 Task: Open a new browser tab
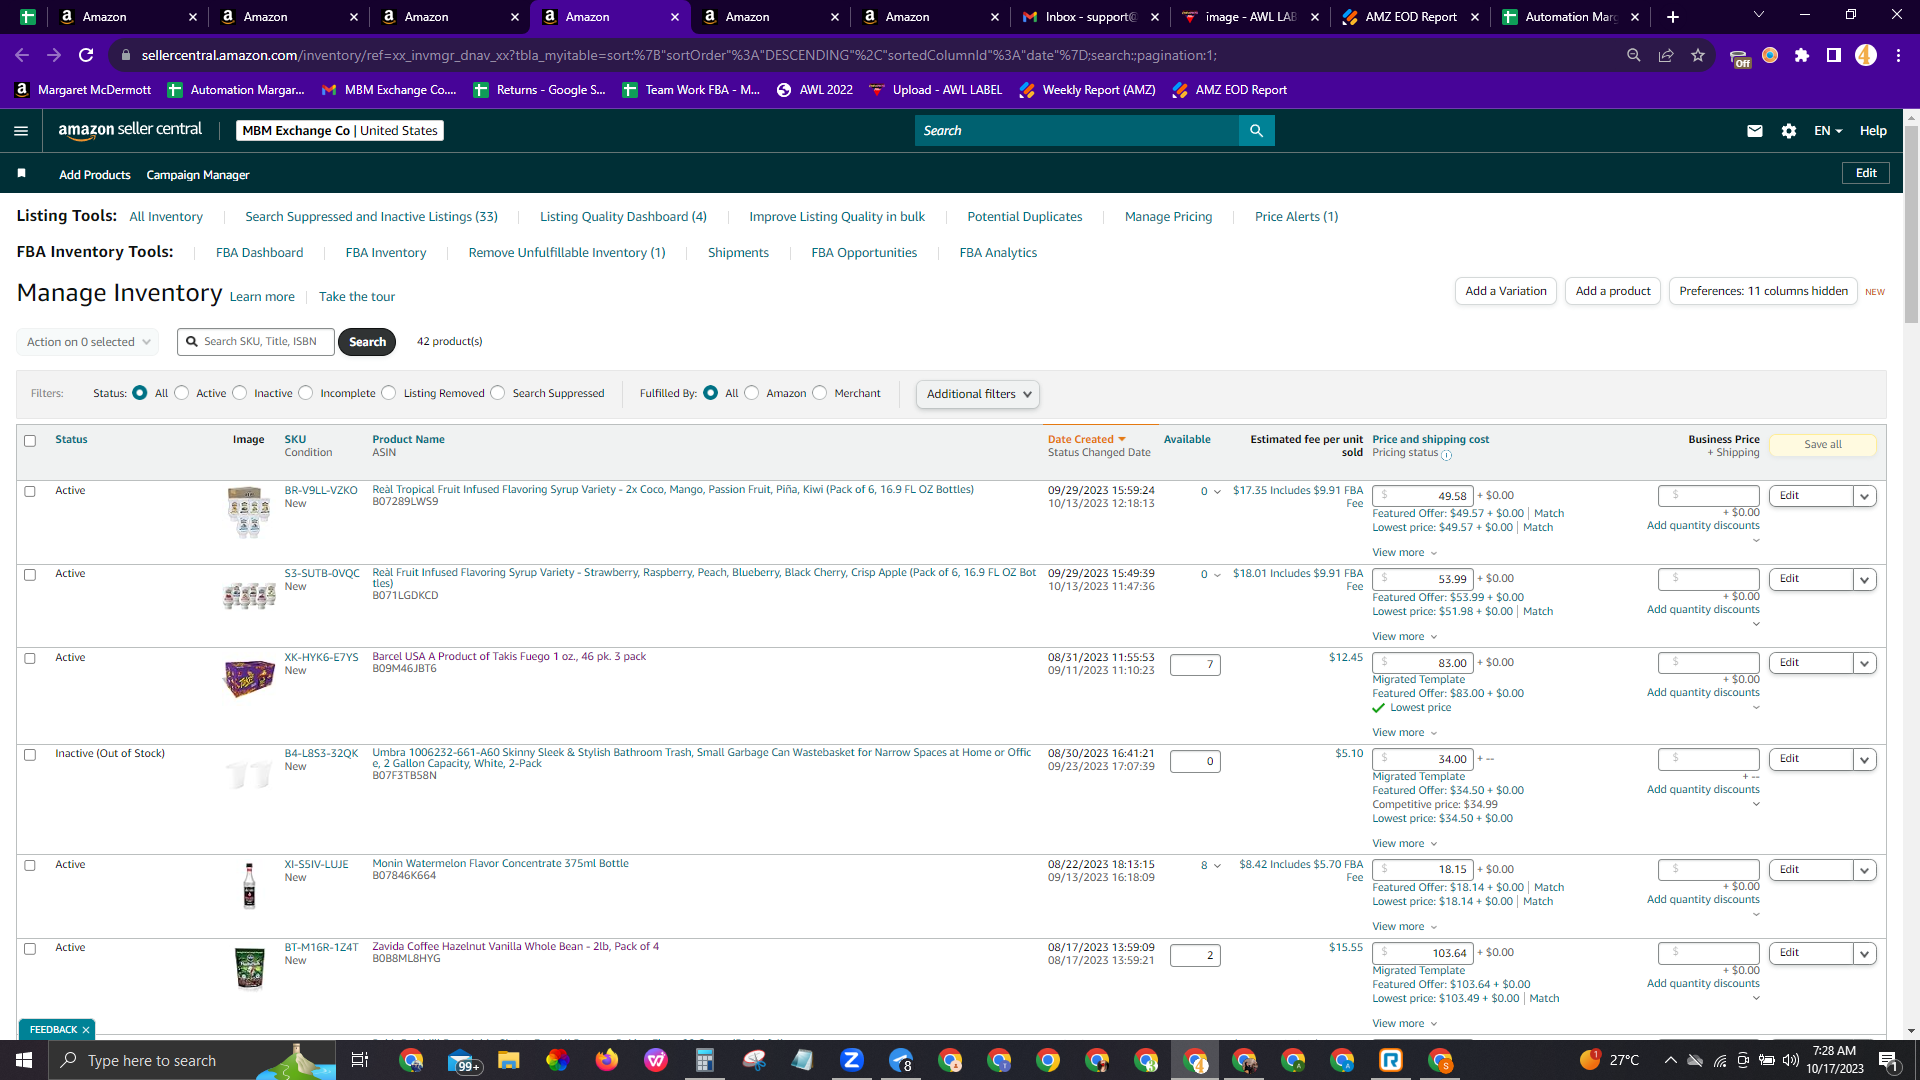[1673, 17]
